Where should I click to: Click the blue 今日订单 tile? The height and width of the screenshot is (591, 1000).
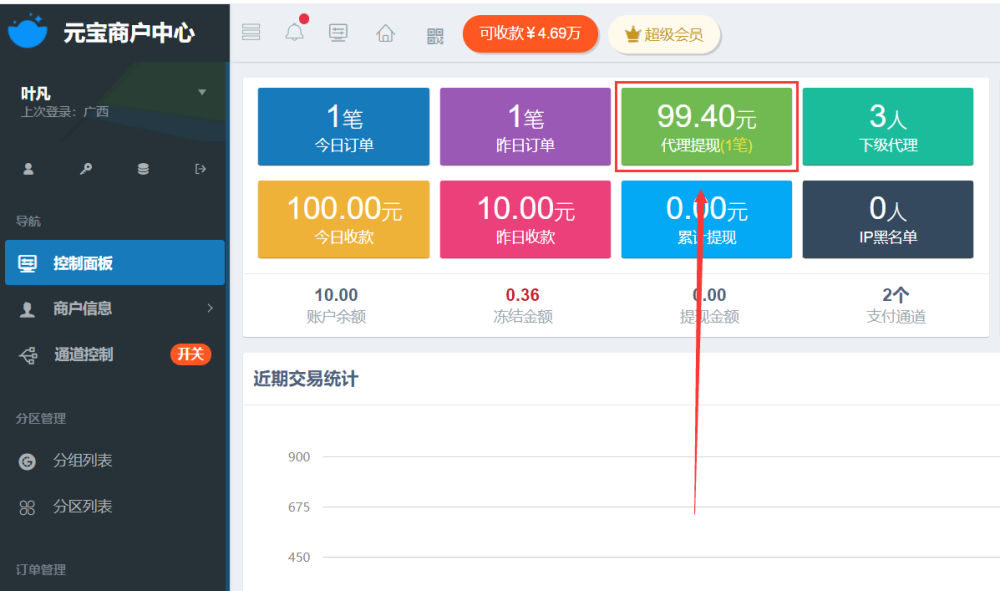(x=344, y=127)
